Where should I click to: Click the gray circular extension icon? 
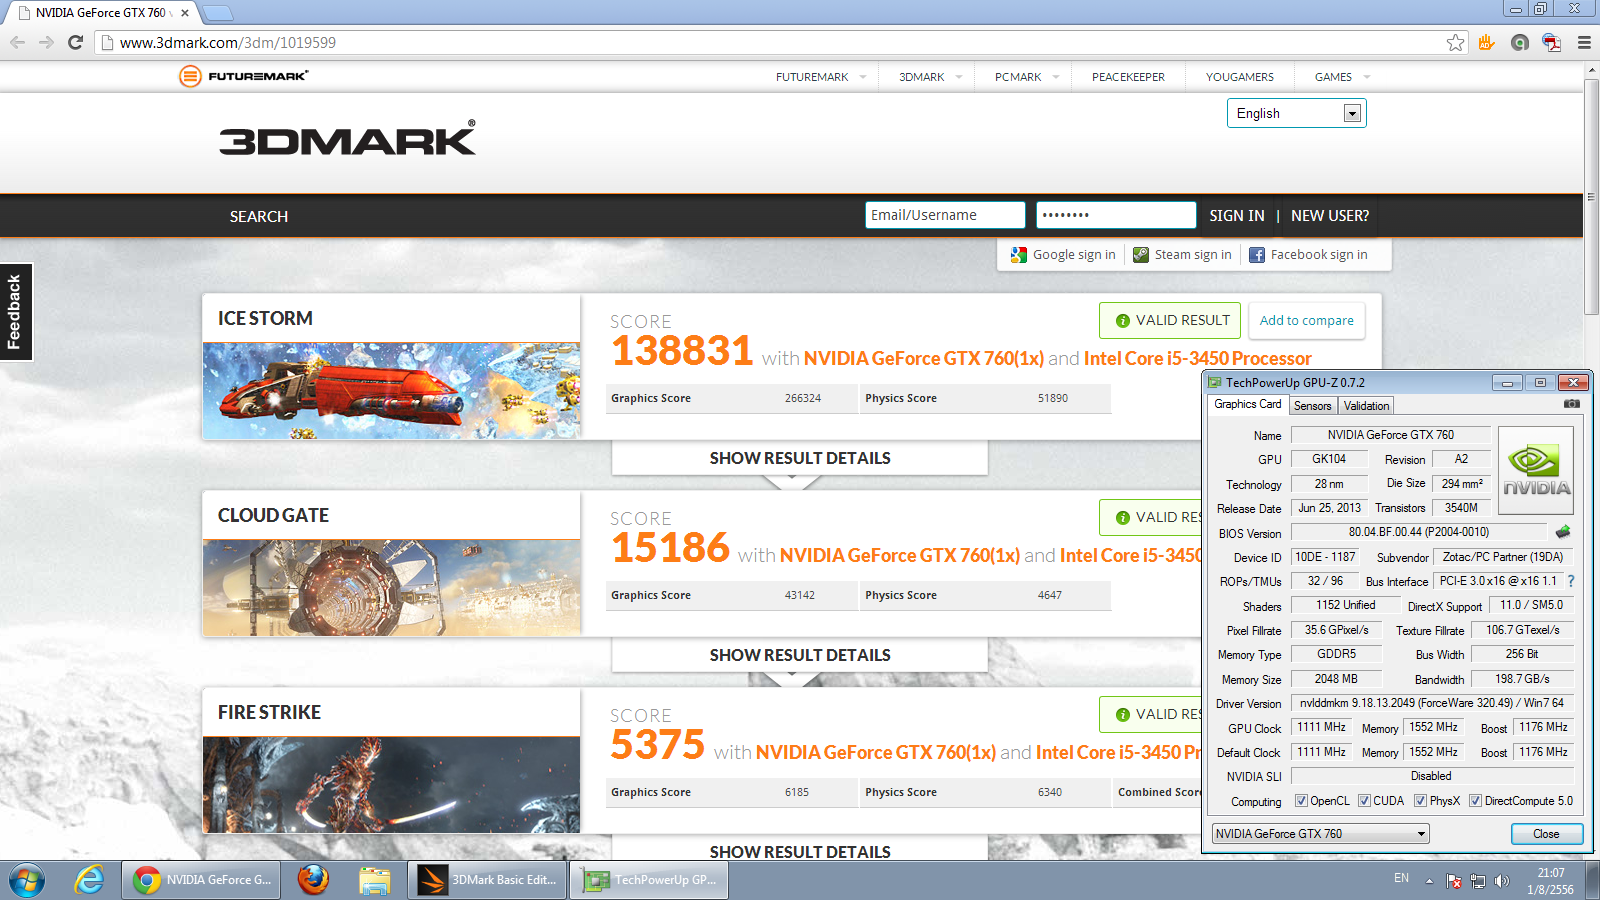click(x=1520, y=42)
